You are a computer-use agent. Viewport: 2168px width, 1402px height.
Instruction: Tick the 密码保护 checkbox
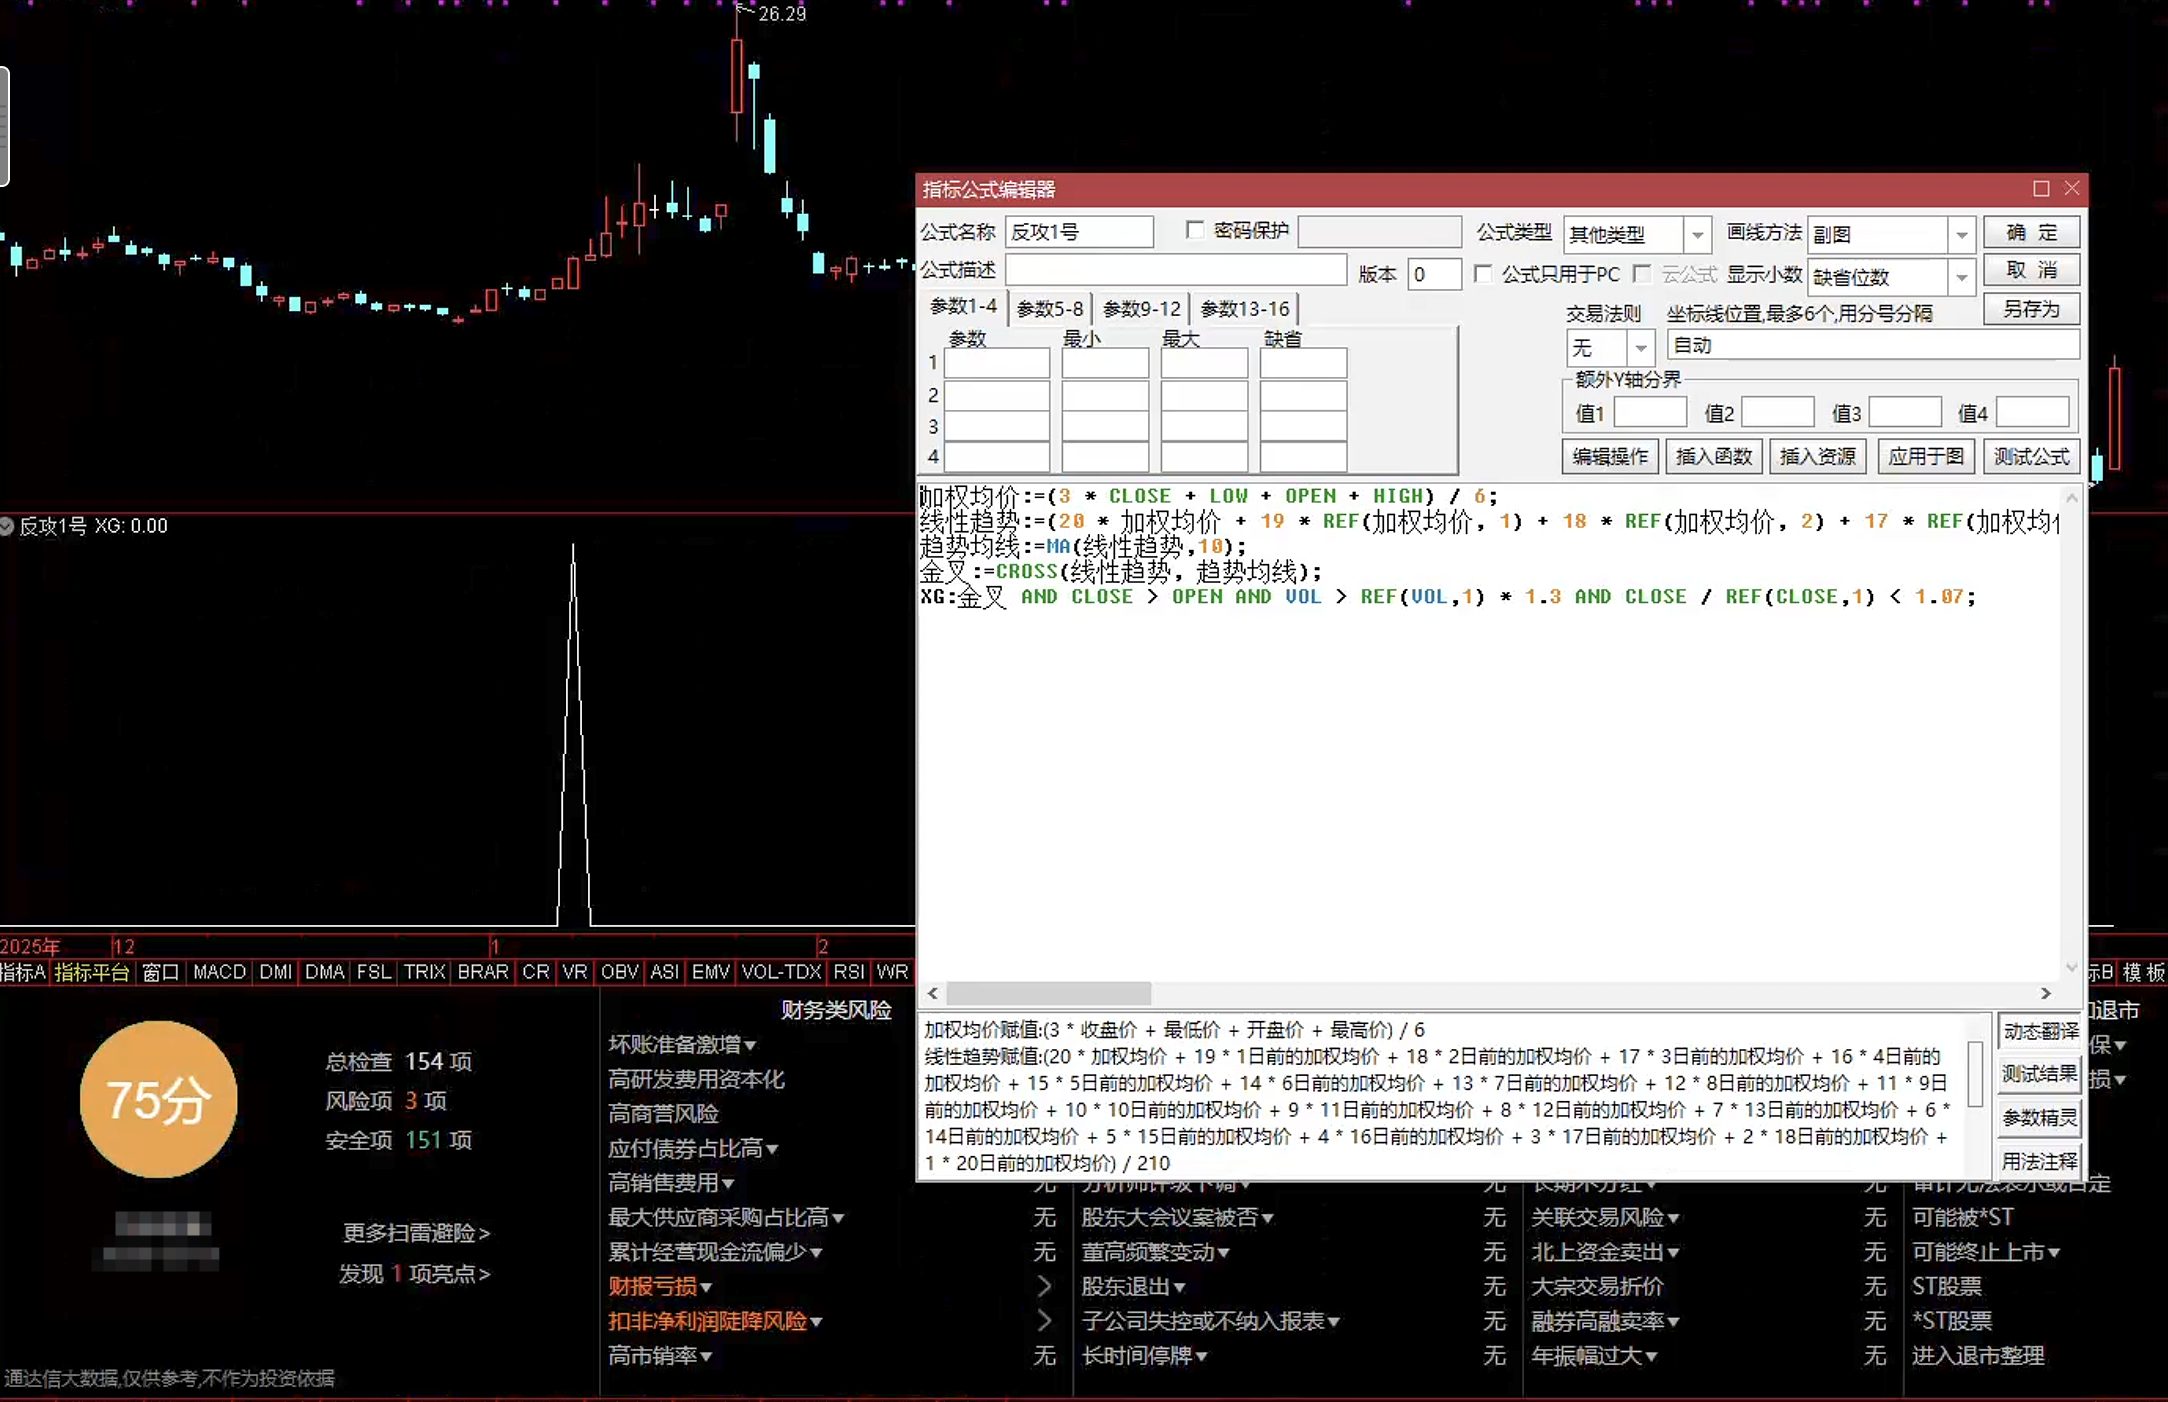click(1194, 231)
